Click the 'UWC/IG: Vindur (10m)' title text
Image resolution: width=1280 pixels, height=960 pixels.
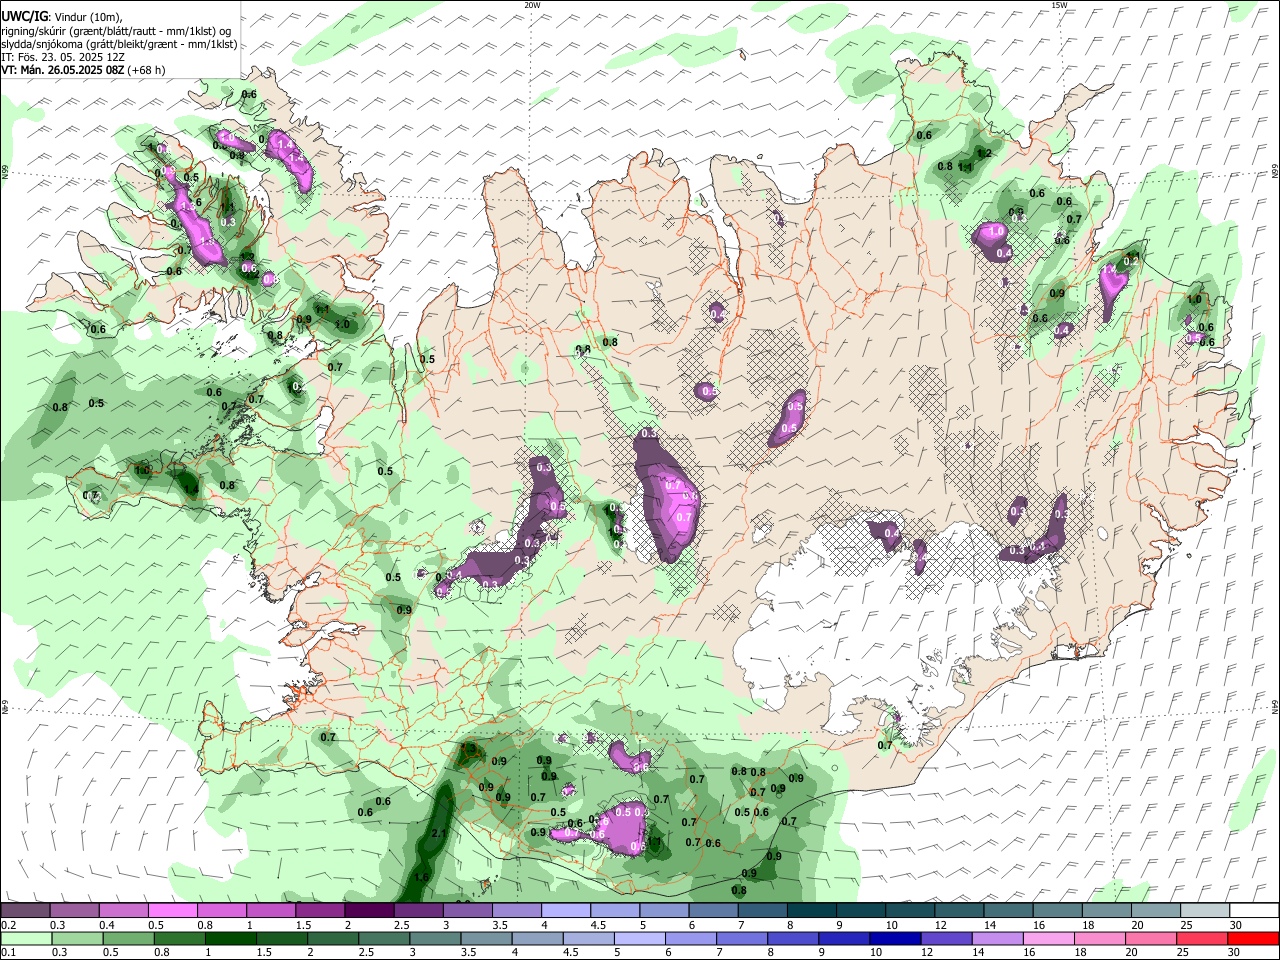(62, 17)
